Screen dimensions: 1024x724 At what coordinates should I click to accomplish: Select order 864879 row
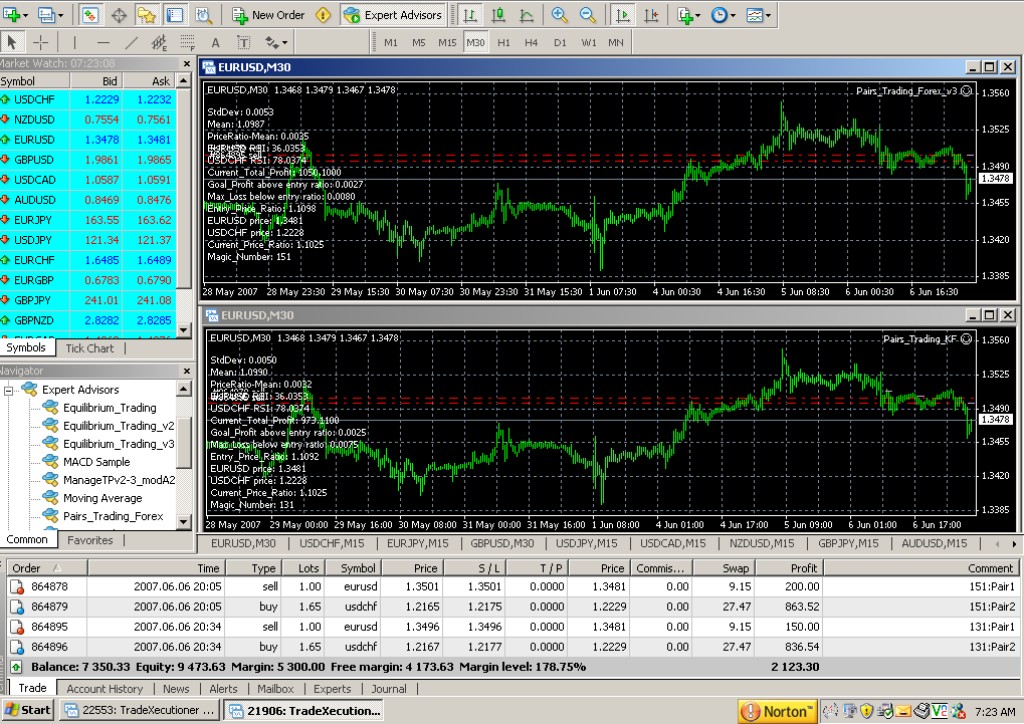tap(512, 606)
